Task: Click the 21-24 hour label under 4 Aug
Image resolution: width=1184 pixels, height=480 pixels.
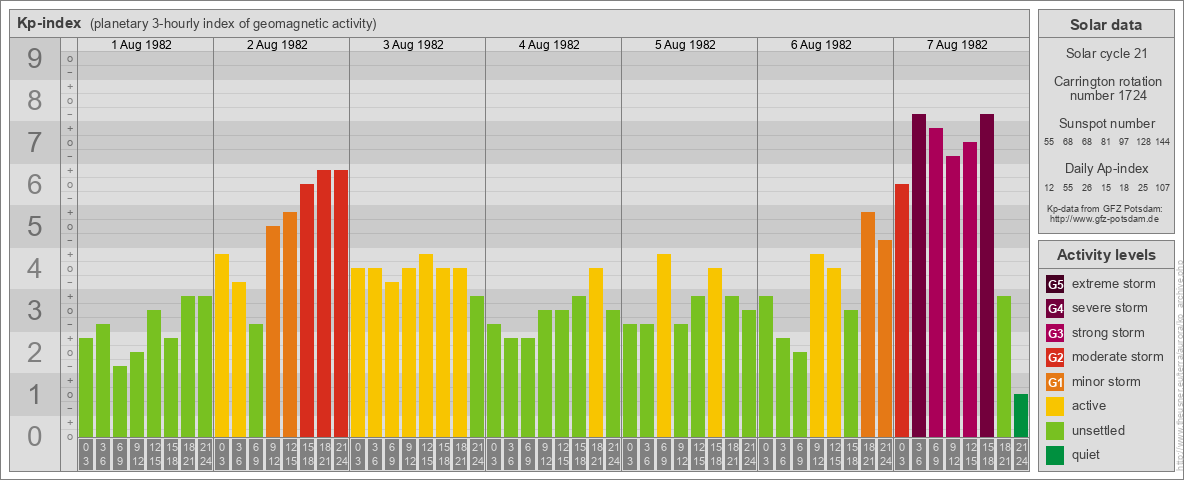Action: click(612, 454)
